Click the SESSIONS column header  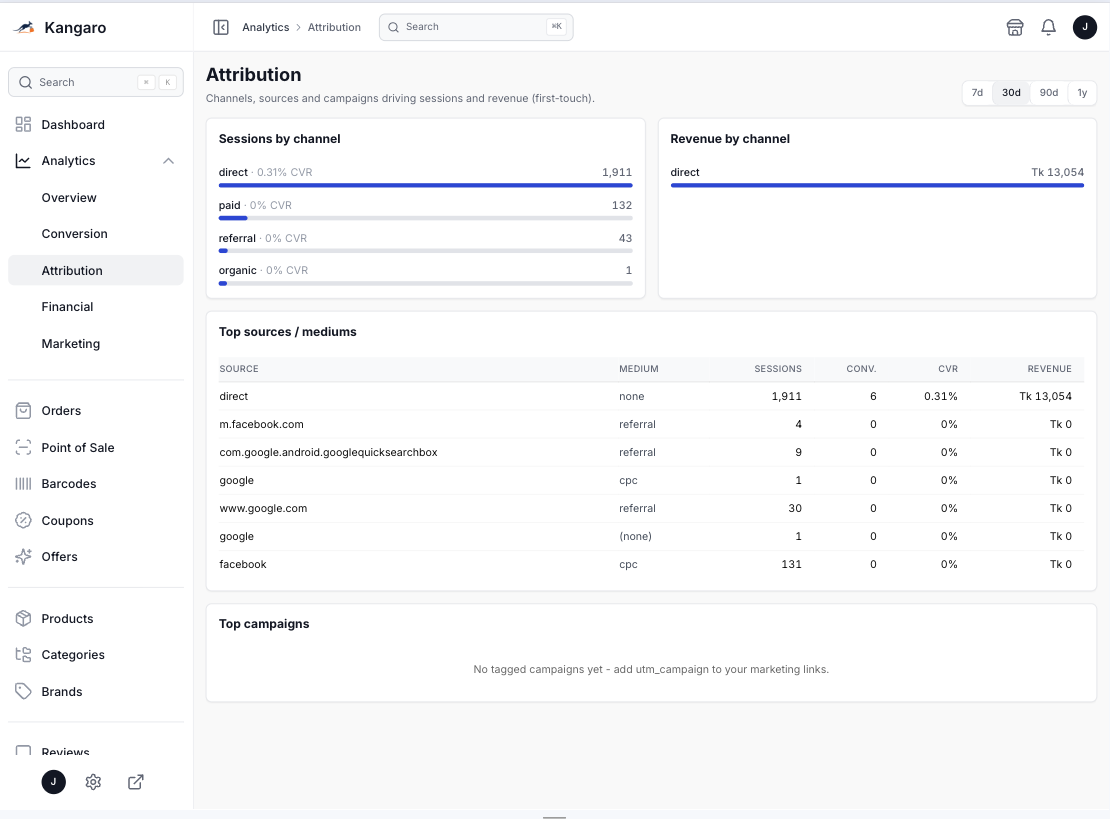coord(777,369)
